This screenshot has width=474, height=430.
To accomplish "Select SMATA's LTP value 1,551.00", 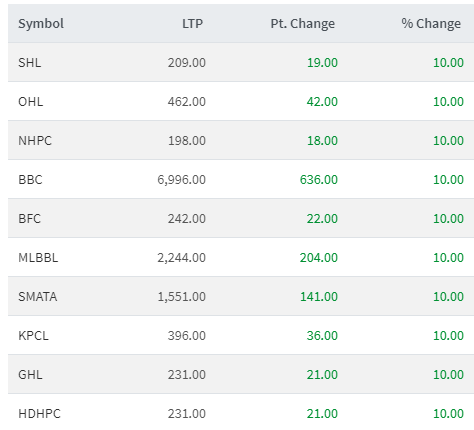I will 181,297.
